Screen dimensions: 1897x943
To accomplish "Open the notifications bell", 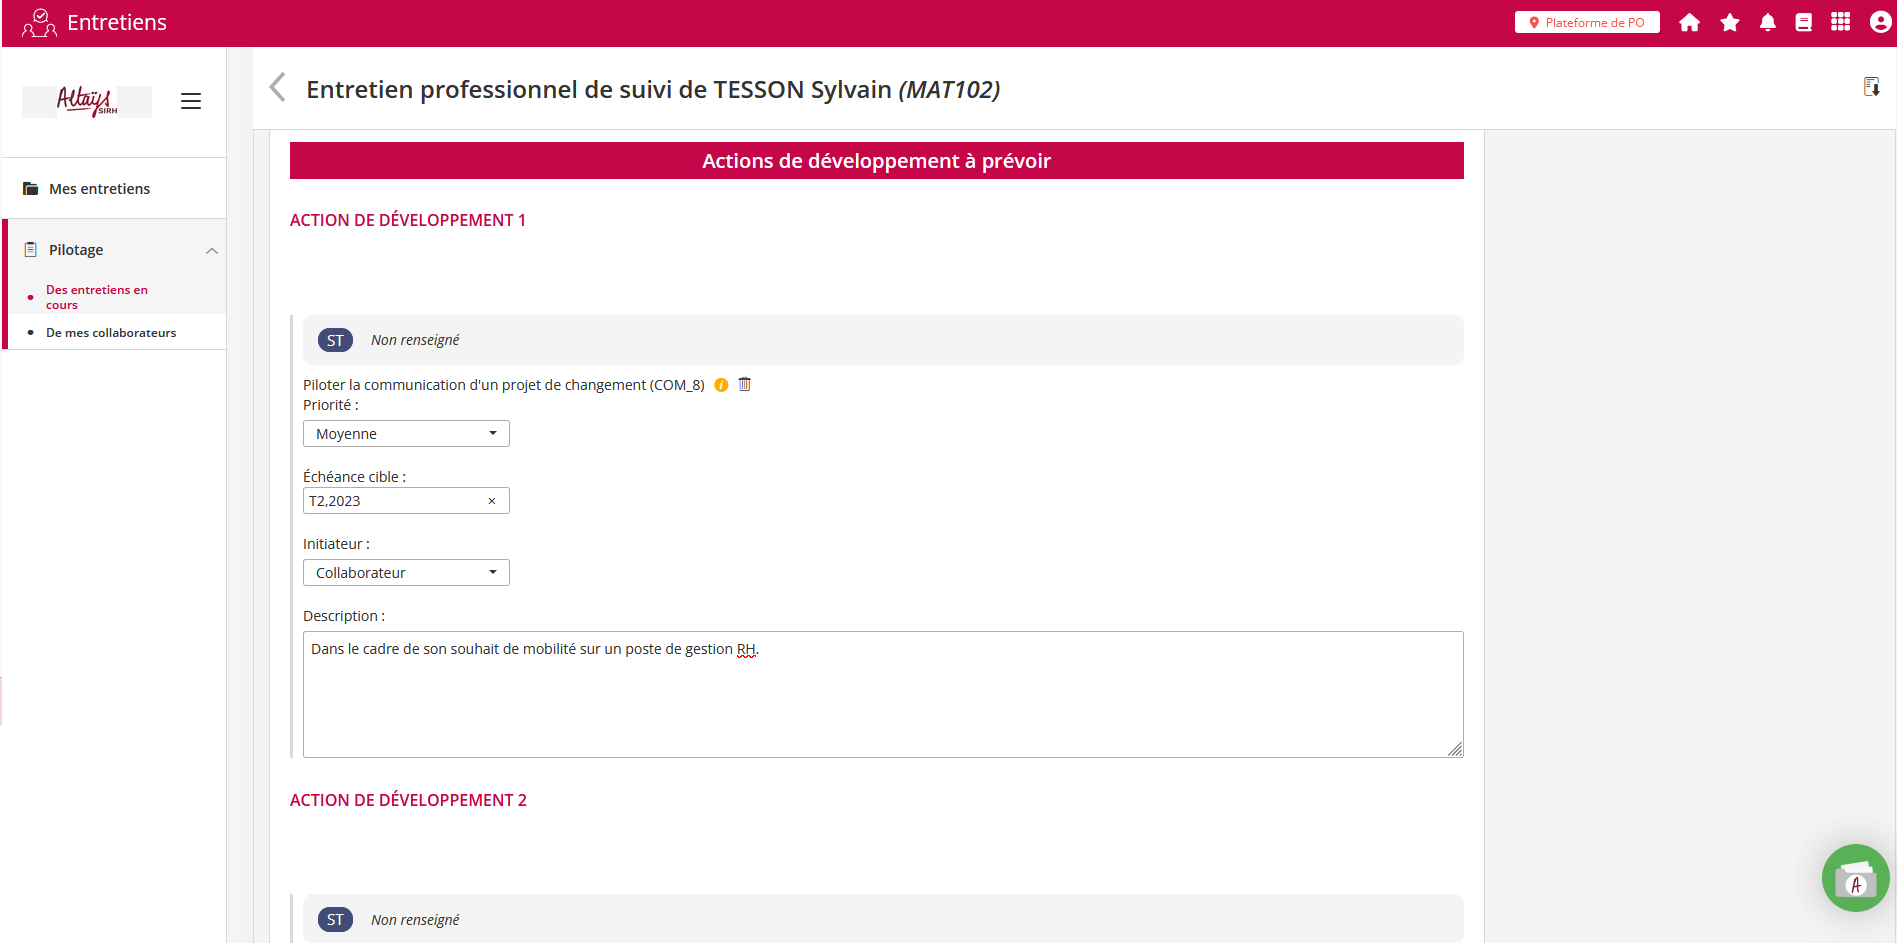I will pos(1767,23).
